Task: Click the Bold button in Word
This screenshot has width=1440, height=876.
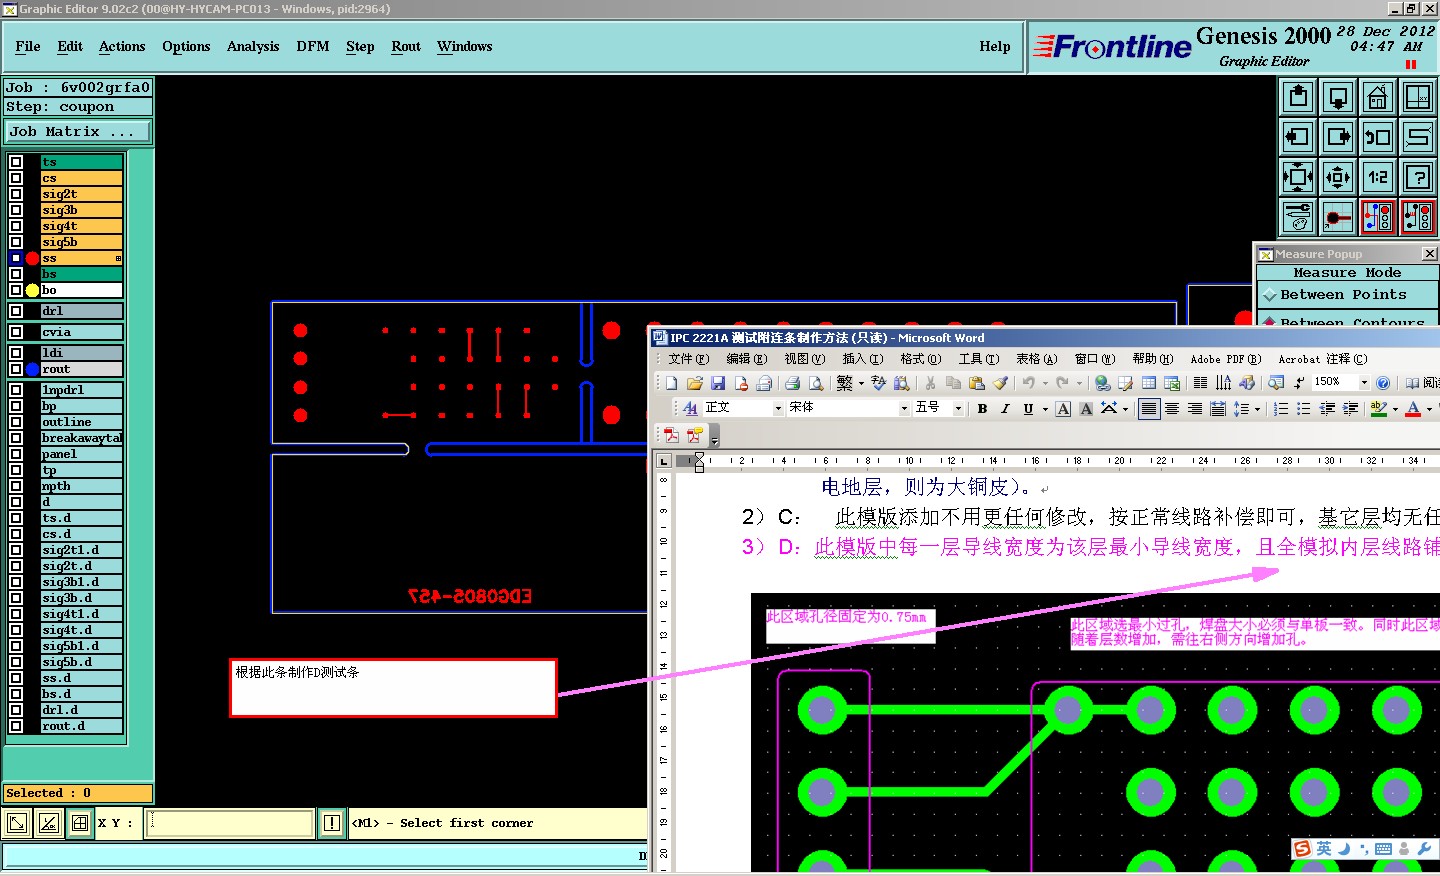Action: coord(982,409)
